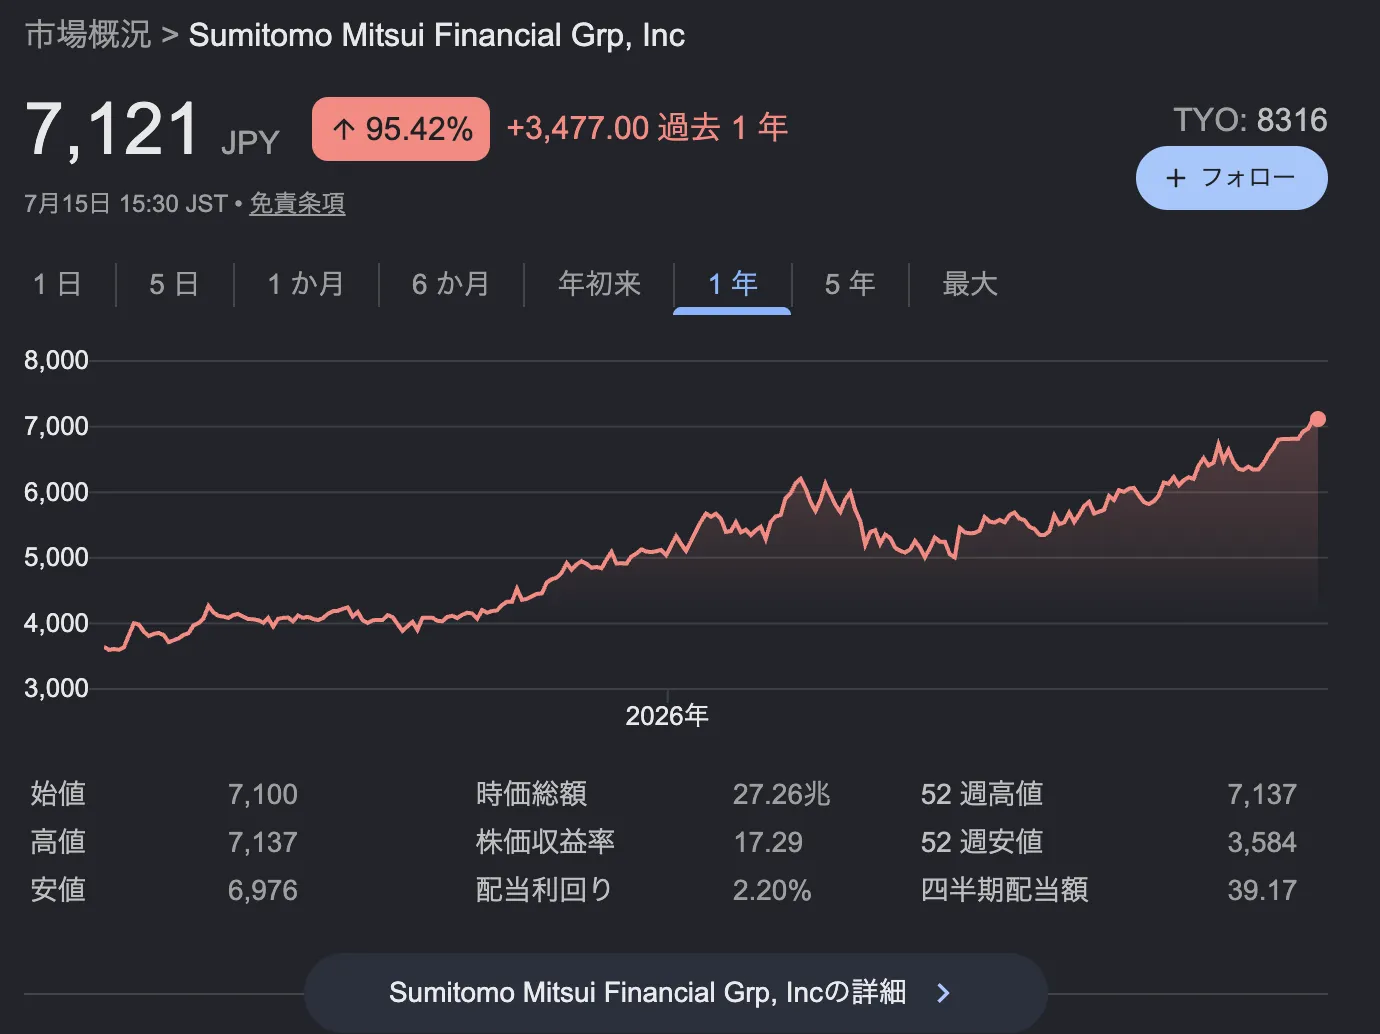Select the 5 年 range tab

[850, 284]
